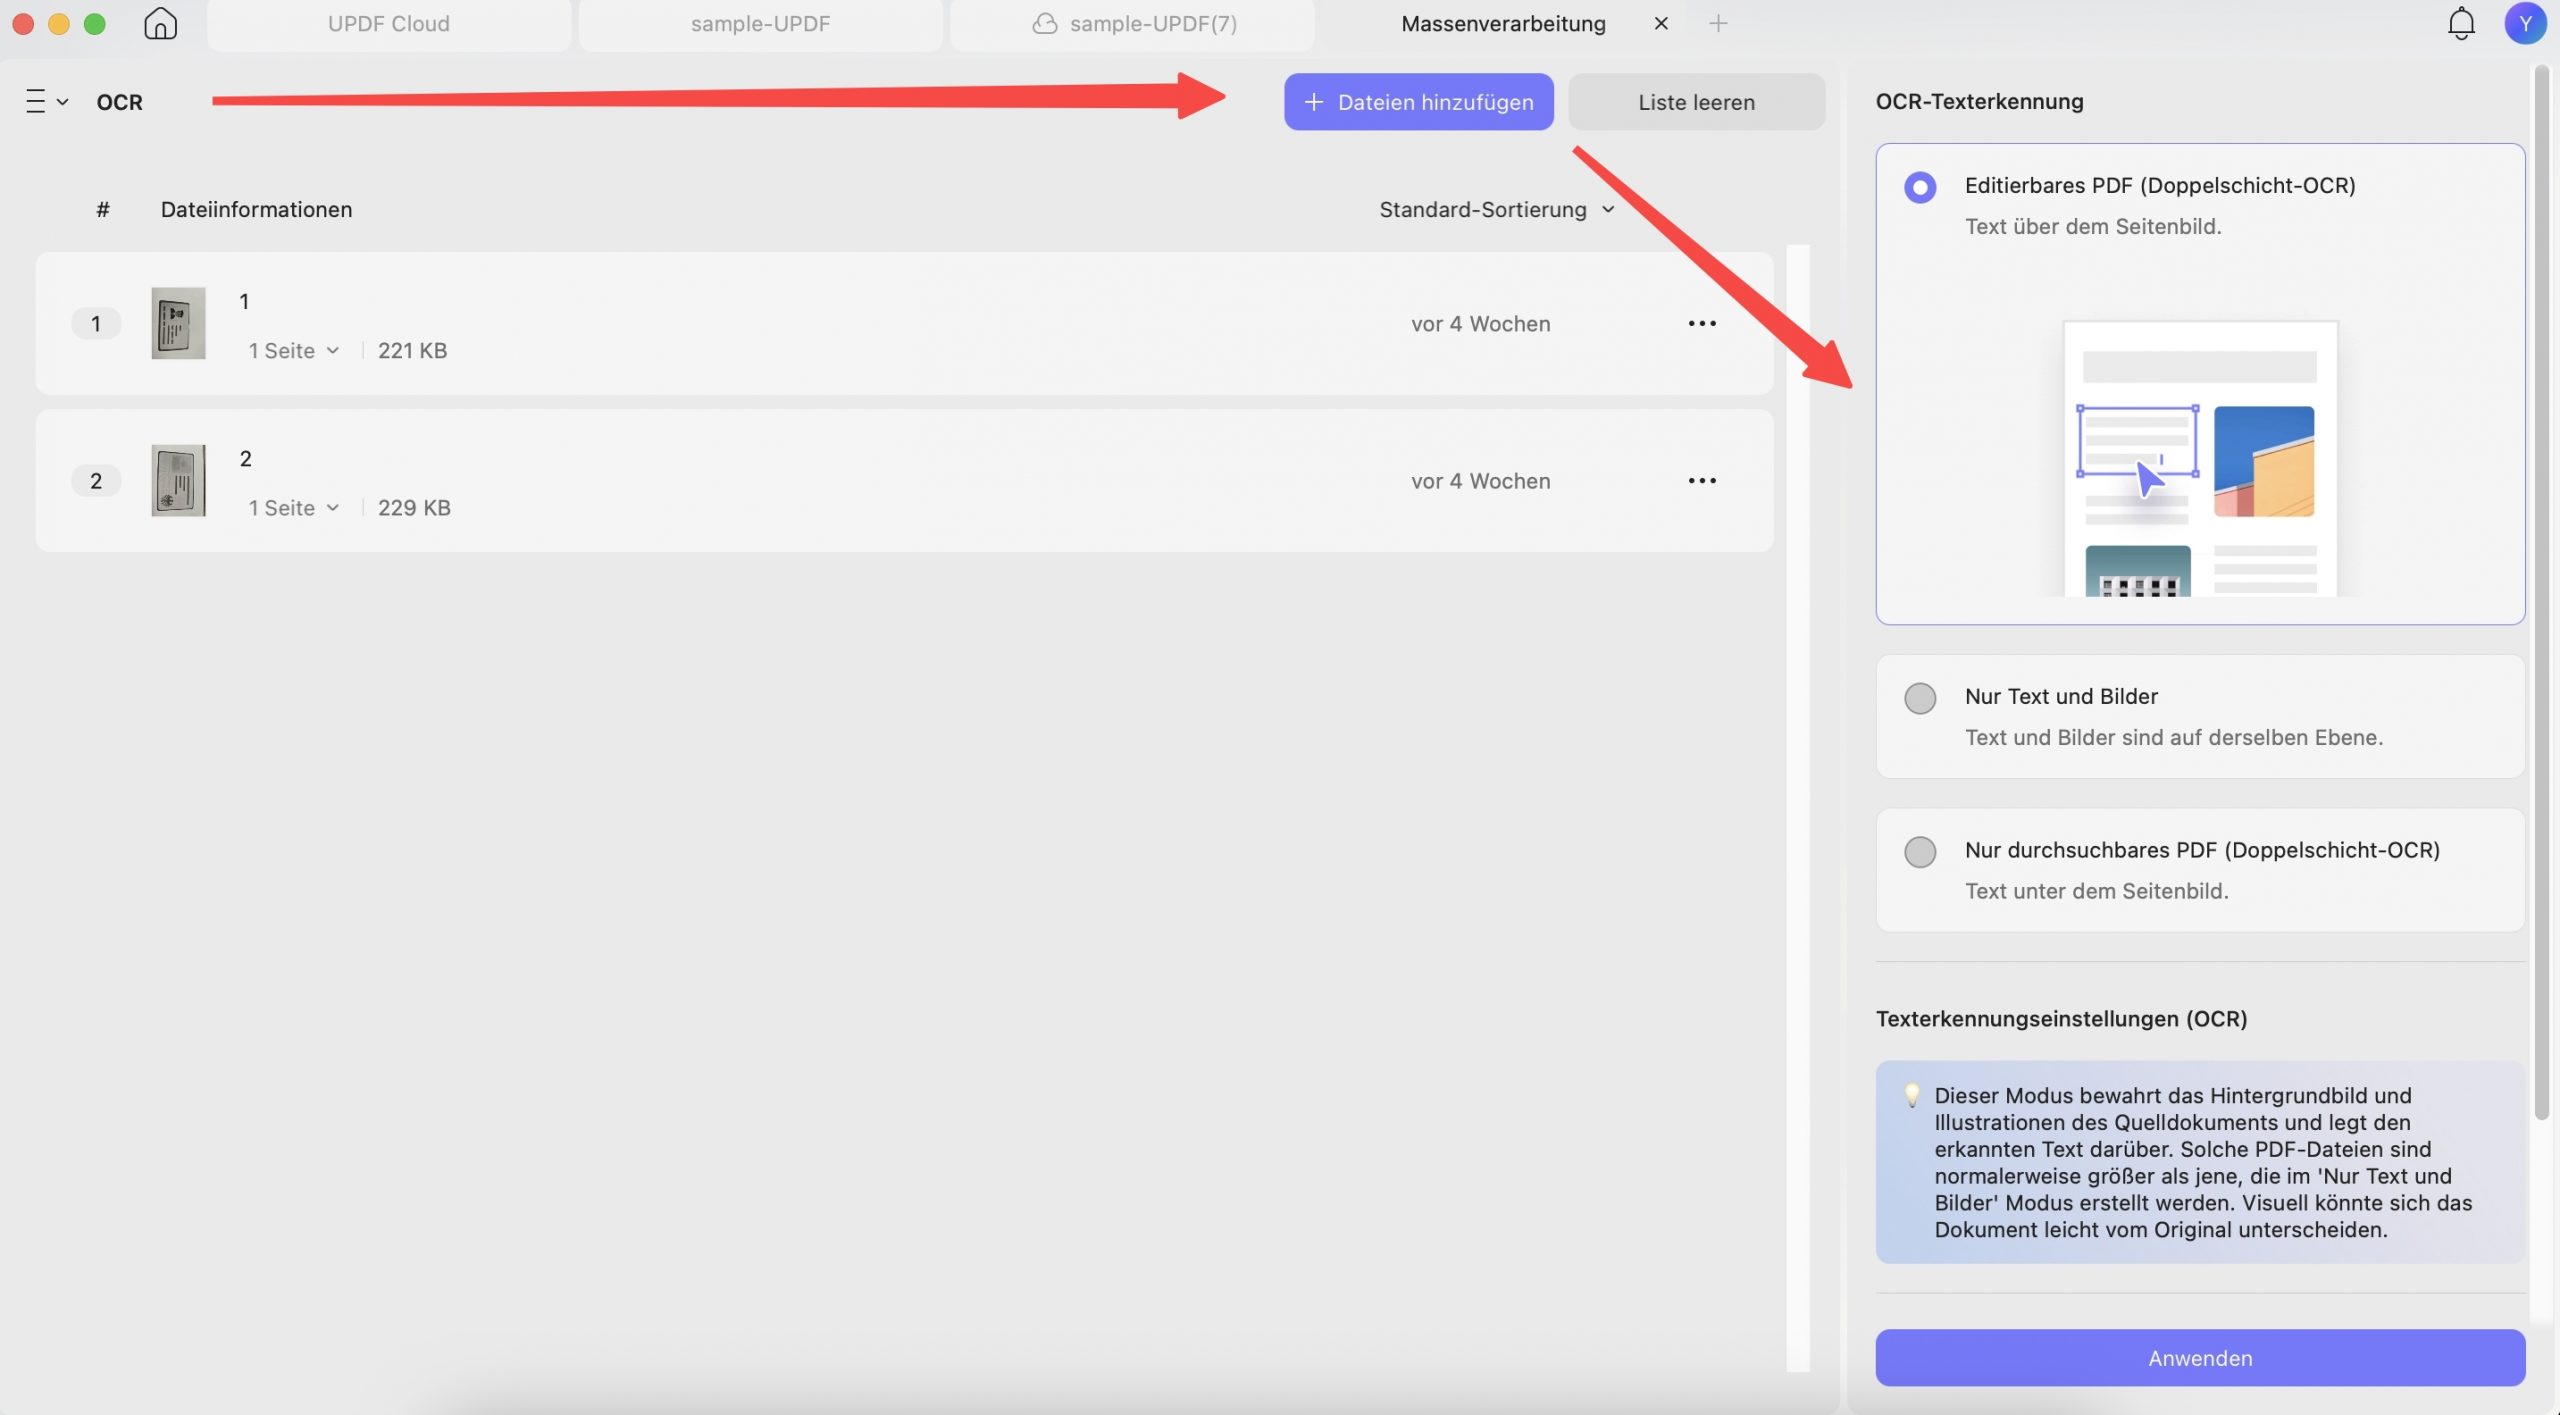Click the cloud icon on sample-UPDF(7) tab
2560x1415 pixels.
click(1045, 23)
